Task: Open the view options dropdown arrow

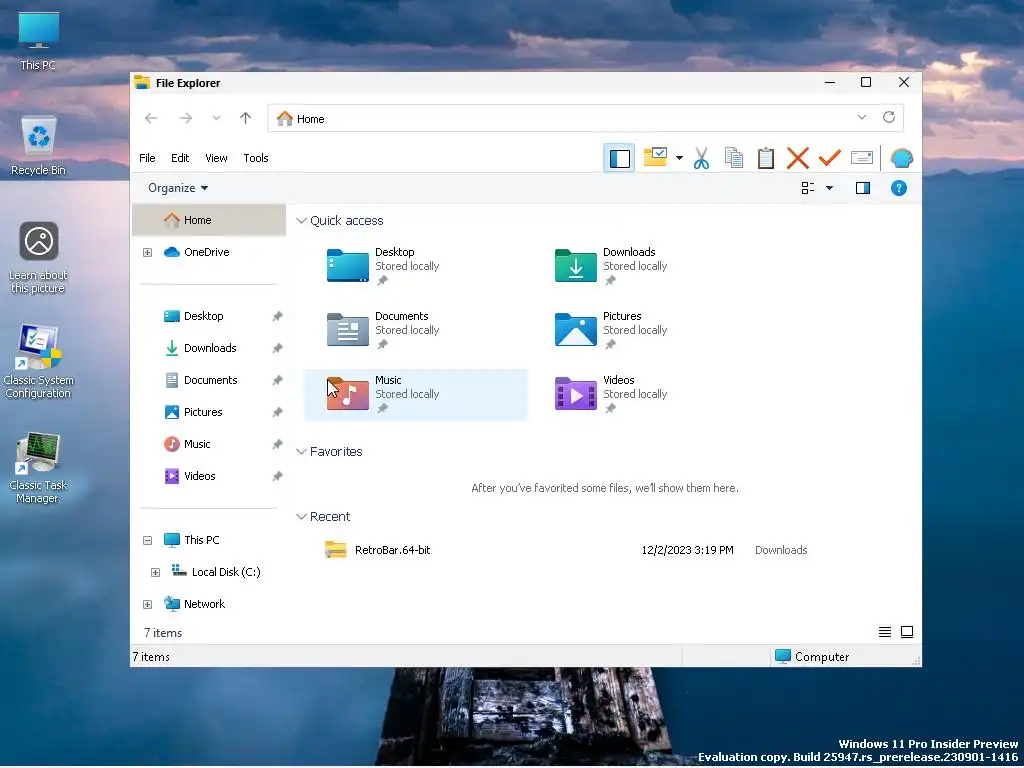Action: pyautogui.click(x=829, y=188)
